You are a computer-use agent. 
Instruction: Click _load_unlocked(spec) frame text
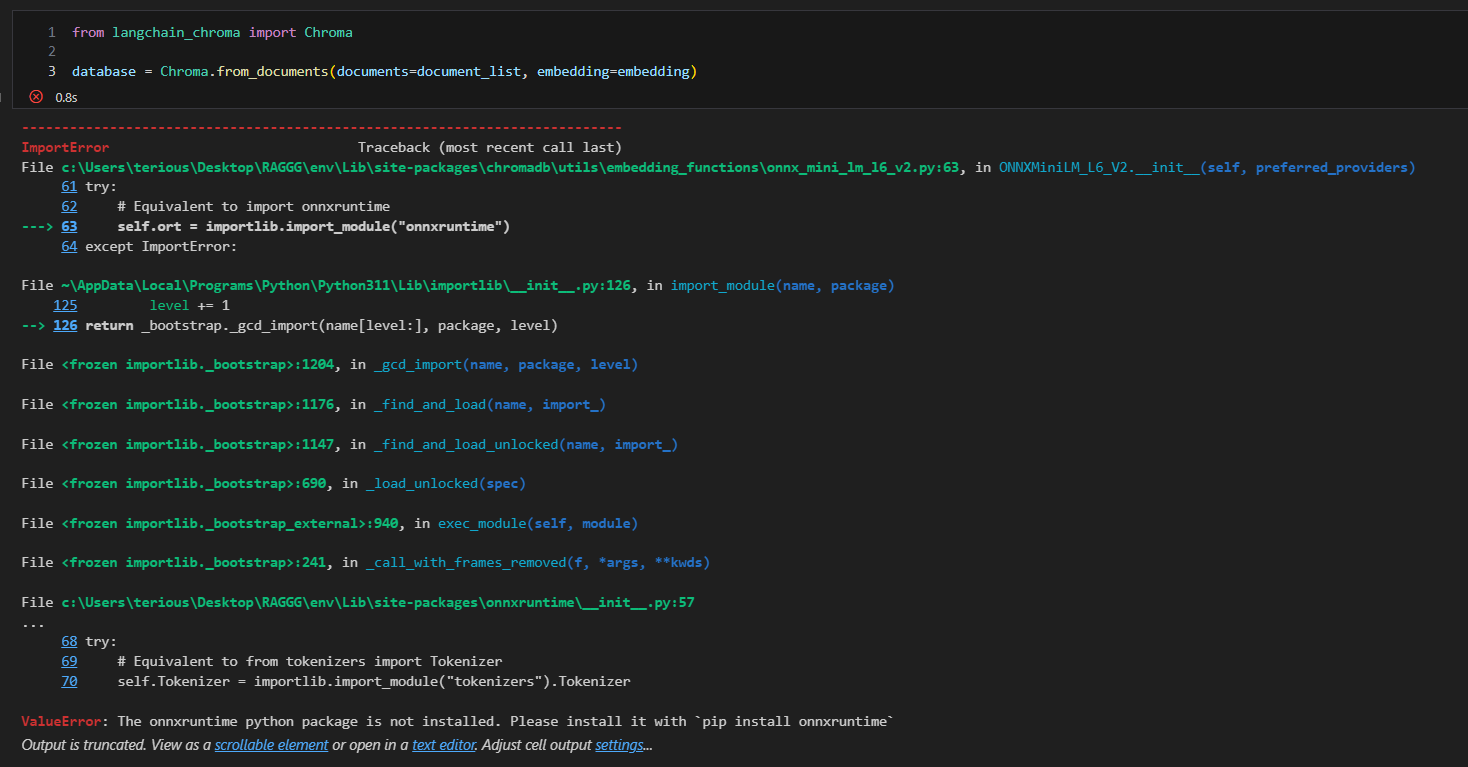point(446,483)
